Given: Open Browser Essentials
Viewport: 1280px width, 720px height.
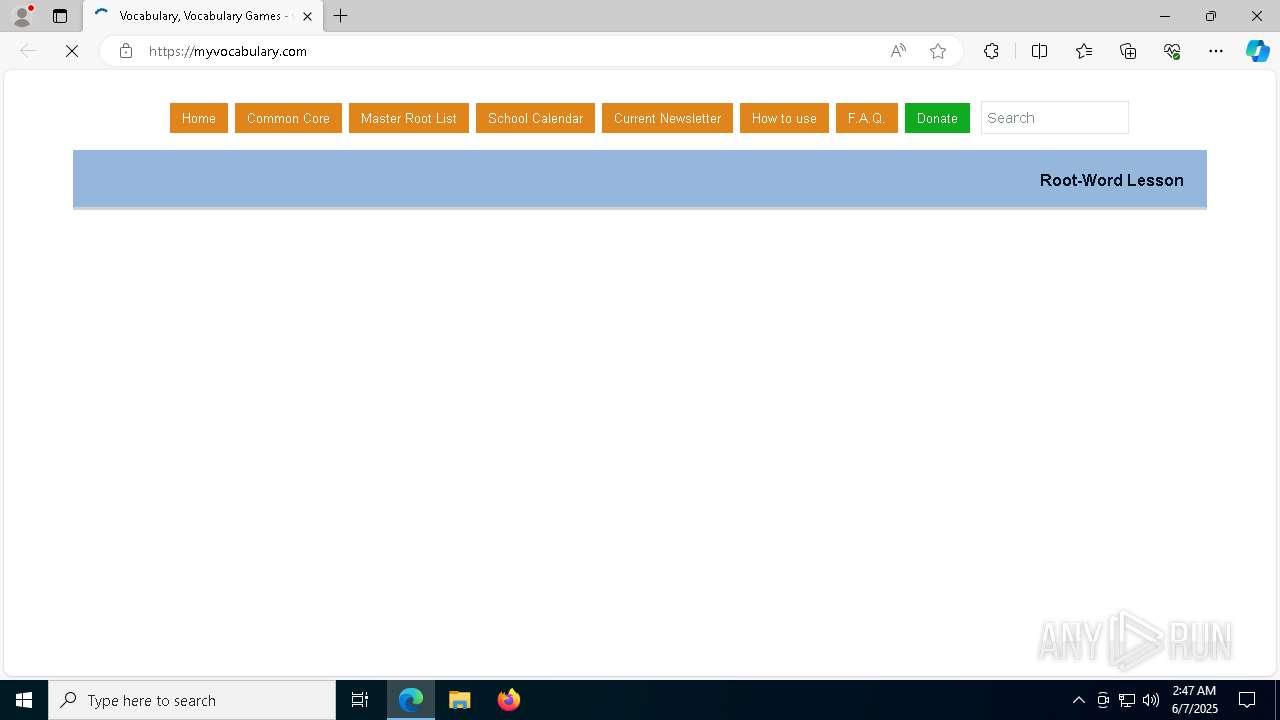Looking at the screenshot, I should pyautogui.click(x=1172, y=51).
